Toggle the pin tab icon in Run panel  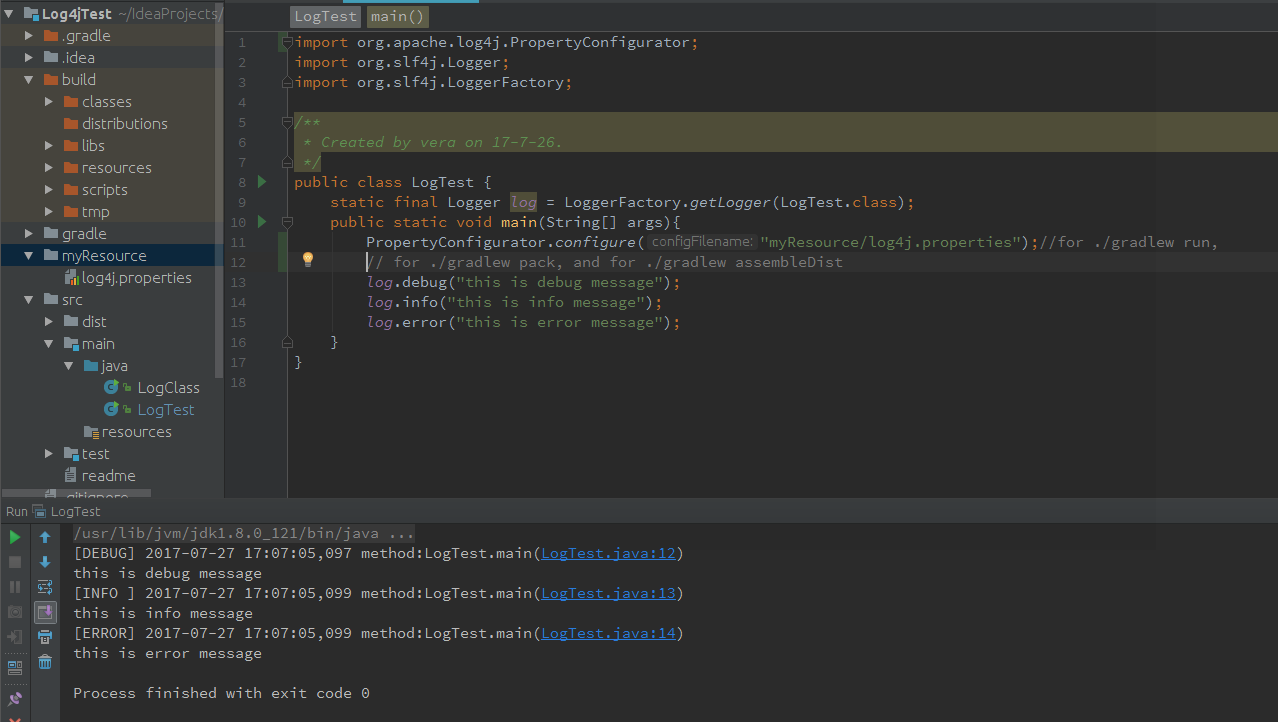(x=15, y=699)
